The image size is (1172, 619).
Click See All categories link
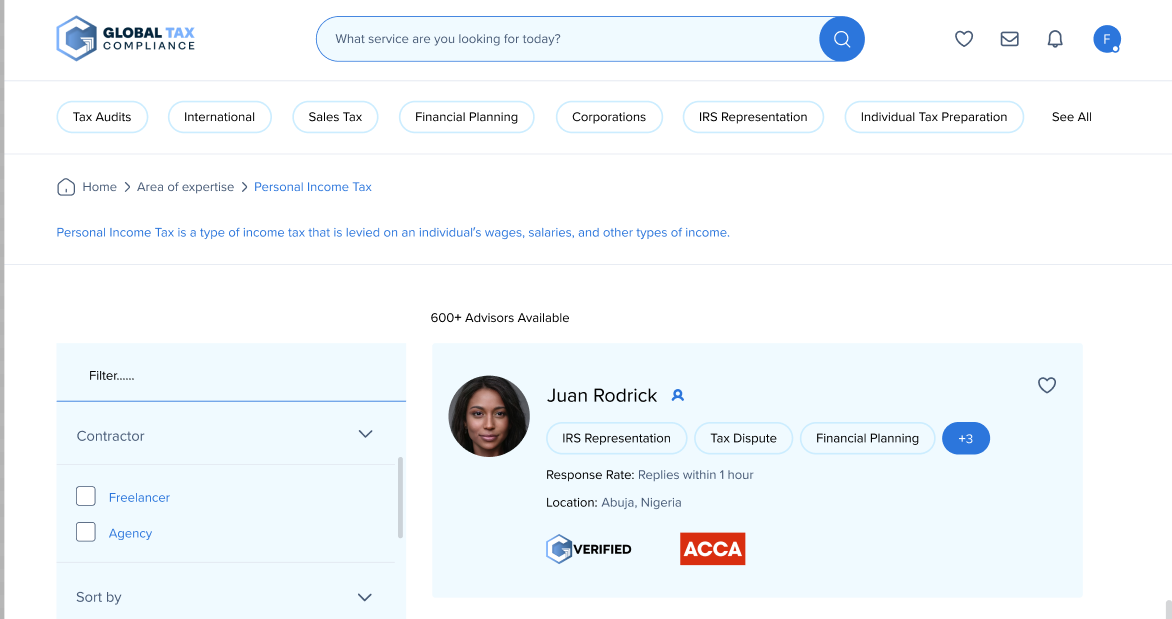coord(1071,117)
